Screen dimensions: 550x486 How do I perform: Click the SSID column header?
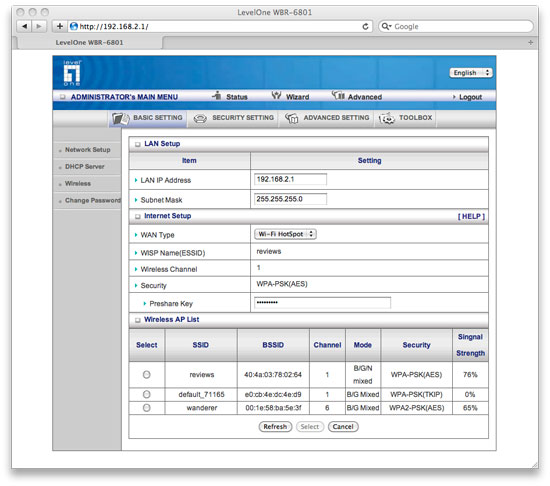[201, 345]
